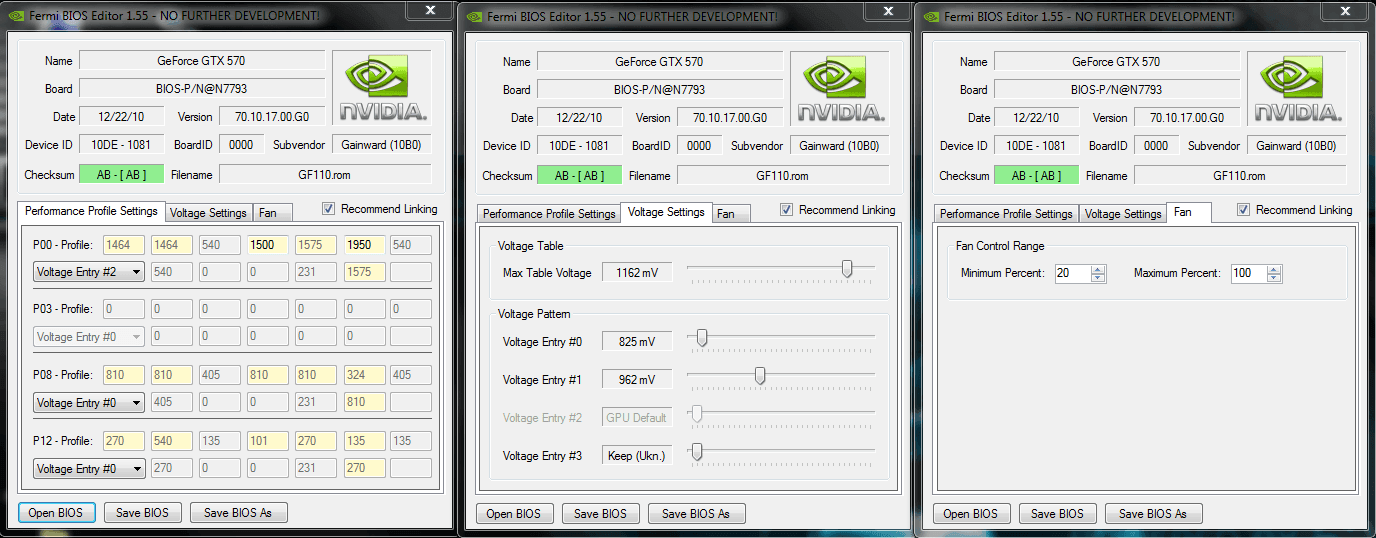Click the Minimum Percent field showing 20
Screen dimensions: 1376x538
pyautogui.click(x=1072, y=273)
